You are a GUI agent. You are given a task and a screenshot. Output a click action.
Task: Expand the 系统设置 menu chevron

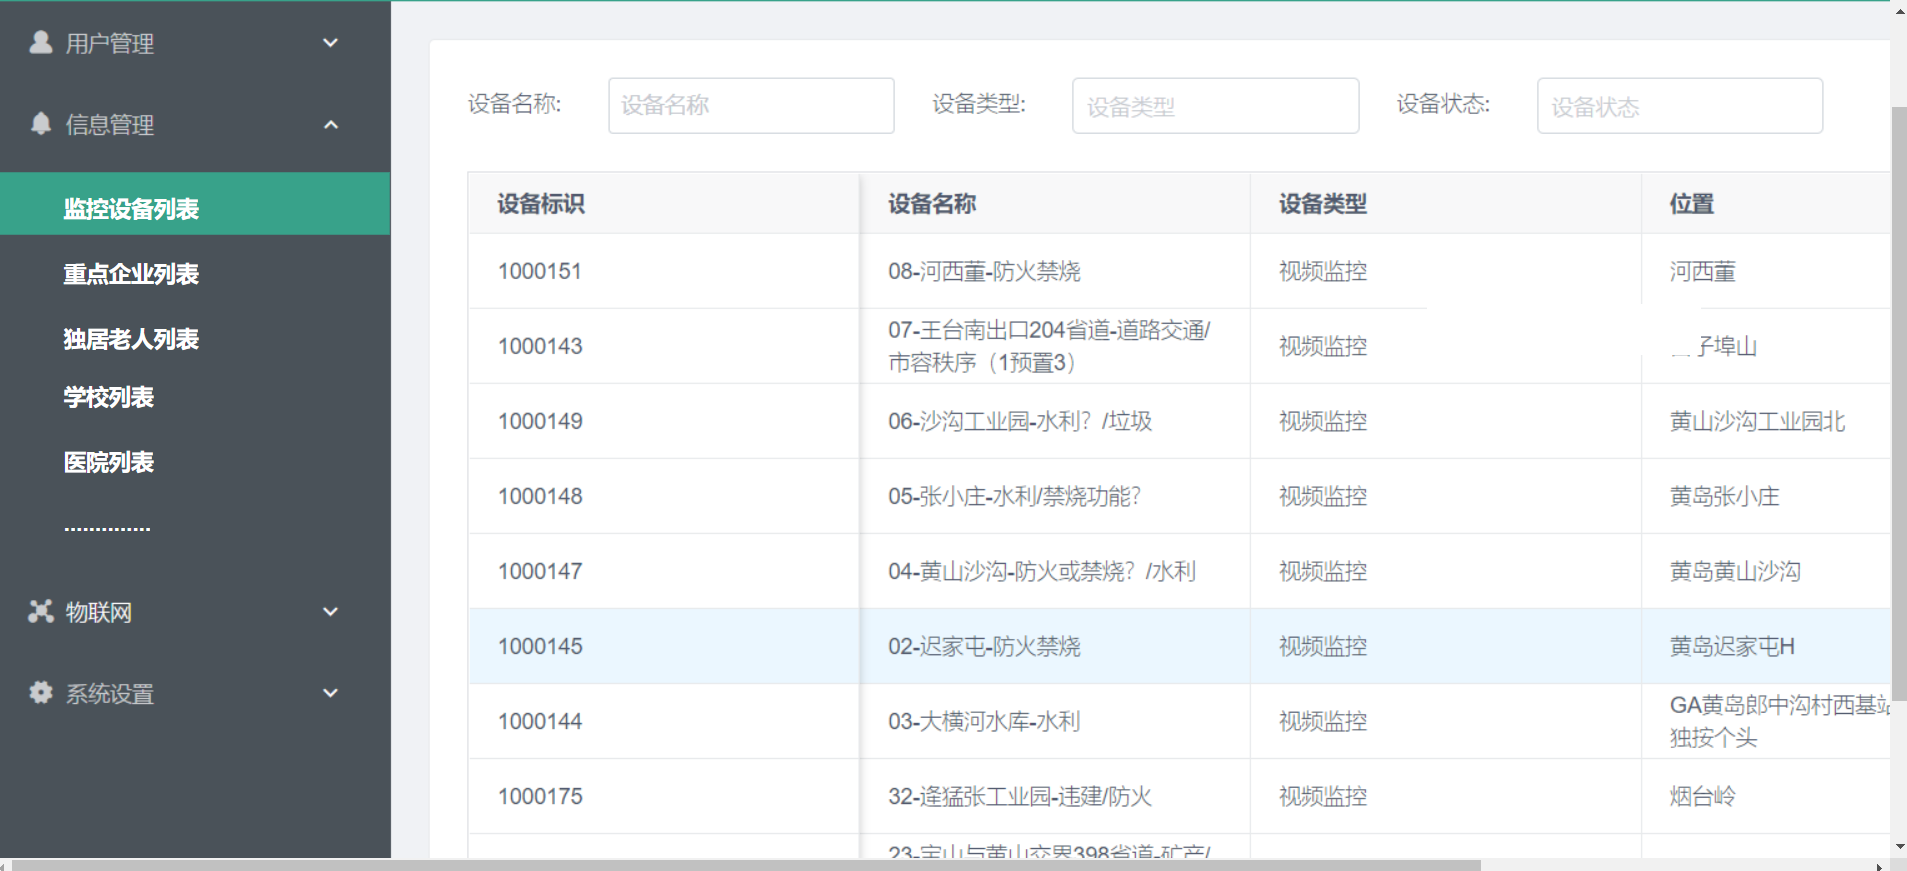pyautogui.click(x=331, y=693)
